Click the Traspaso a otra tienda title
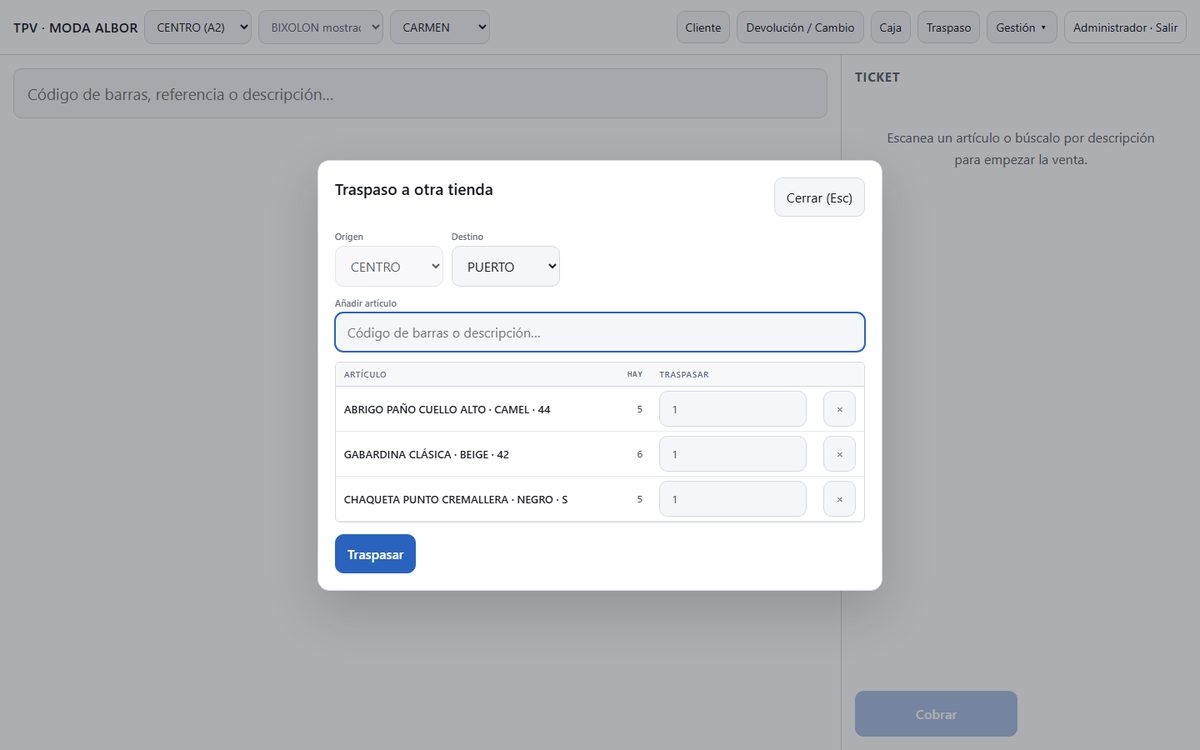Viewport: 1200px width, 750px height. 414,189
